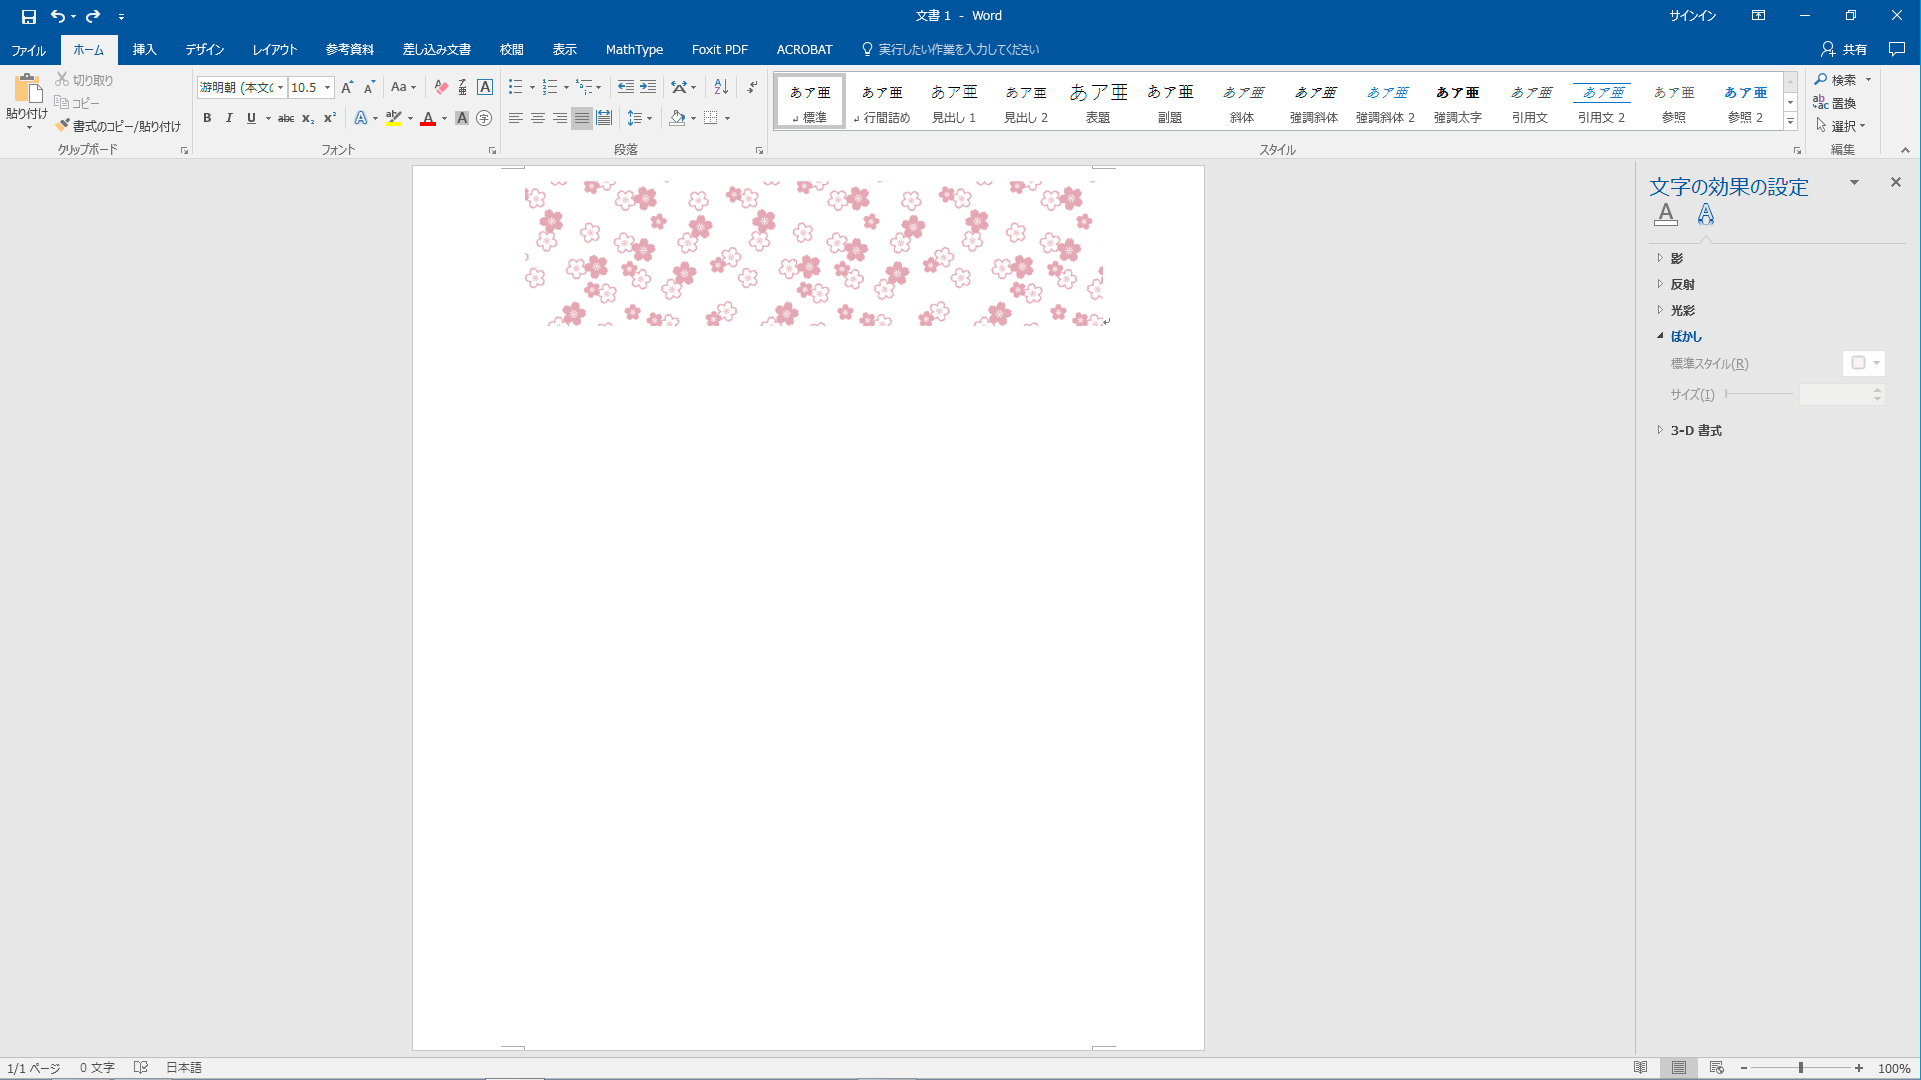
Task: Open Change Case (Aa) dropdown
Action: (403, 87)
